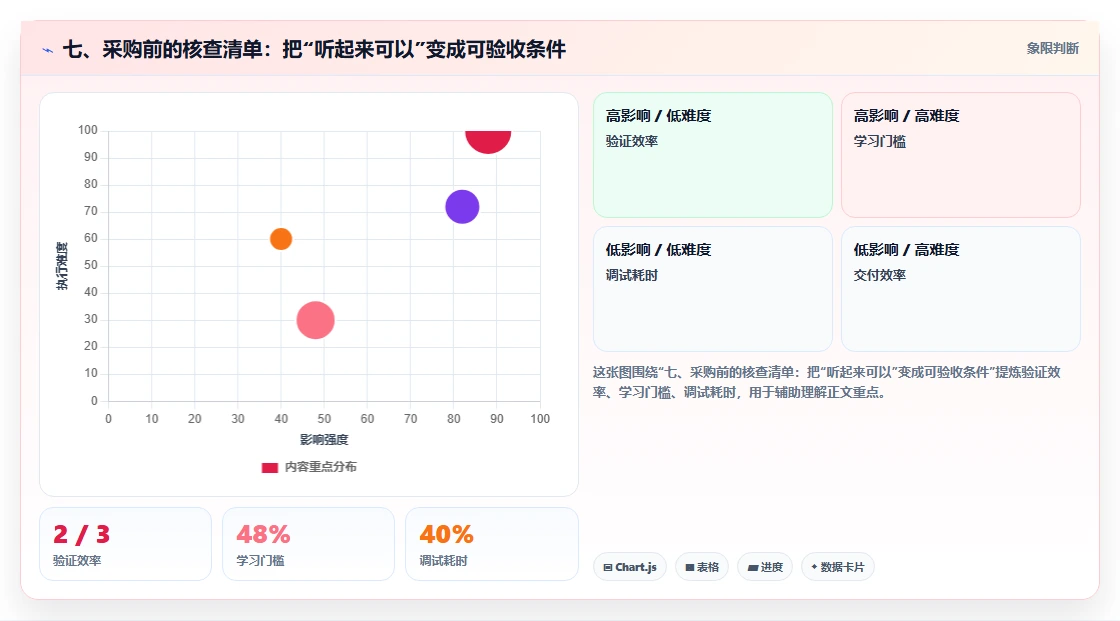The image size is (1120, 621).
Task: Click the 内容重点分布 legend label
Action: (321, 467)
